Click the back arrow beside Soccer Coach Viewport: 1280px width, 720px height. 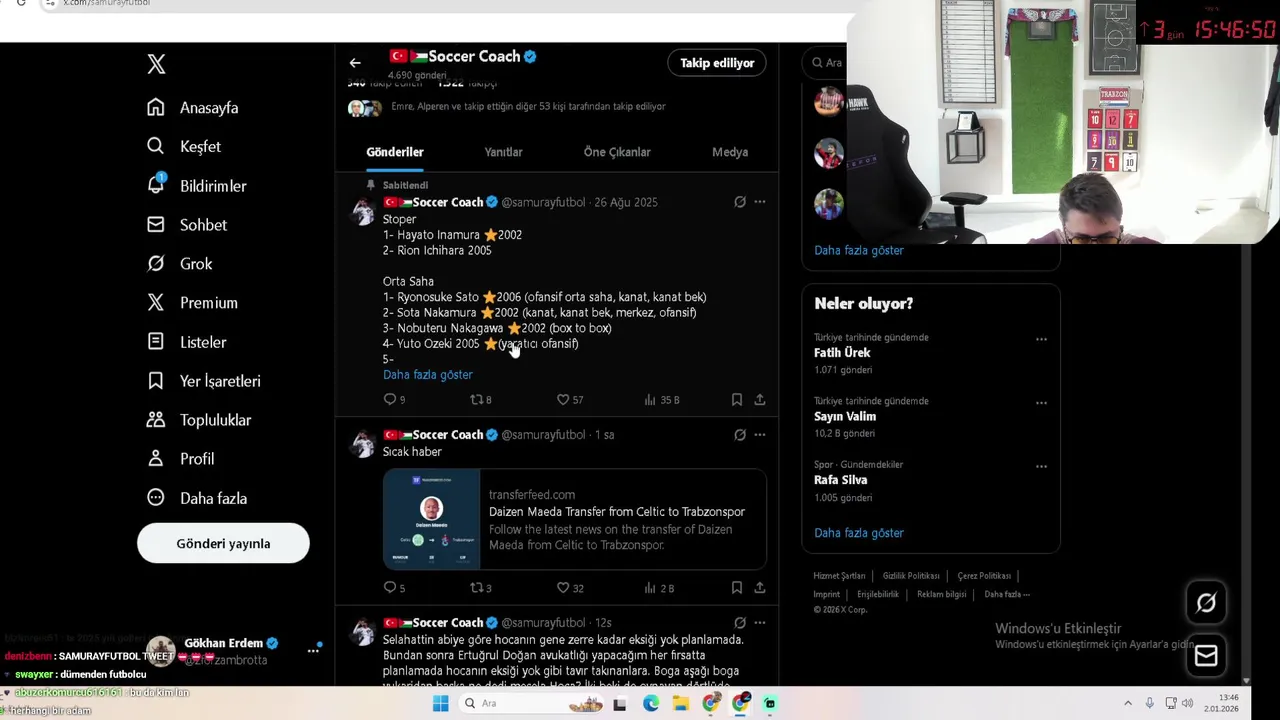[355, 63]
